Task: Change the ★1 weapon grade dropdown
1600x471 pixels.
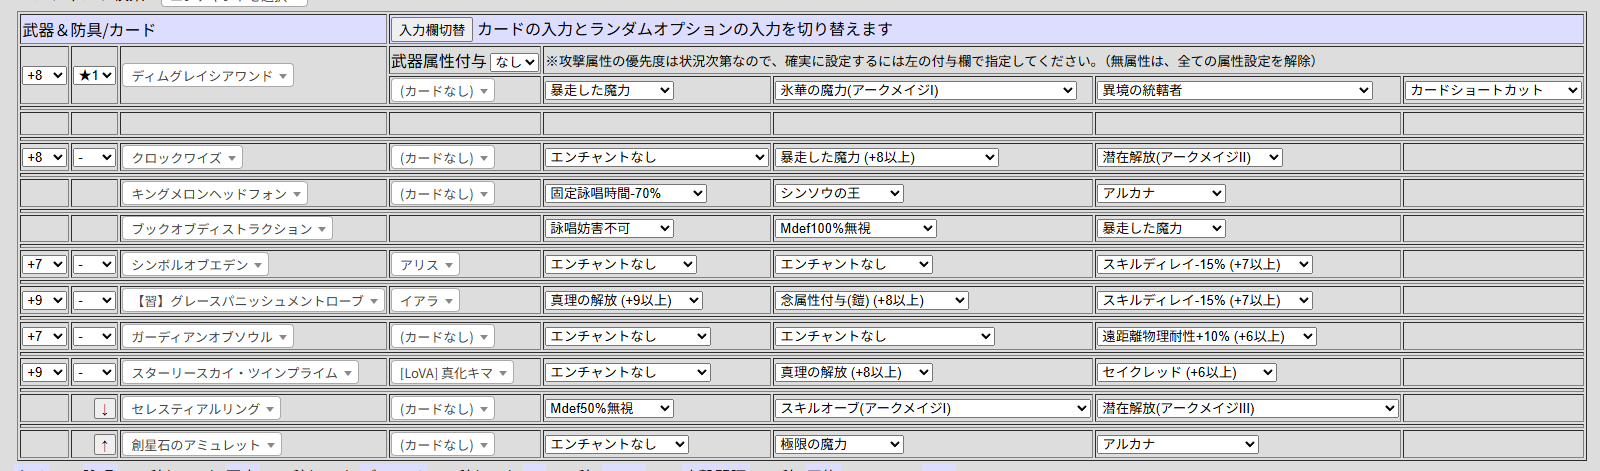Action: (94, 75)
